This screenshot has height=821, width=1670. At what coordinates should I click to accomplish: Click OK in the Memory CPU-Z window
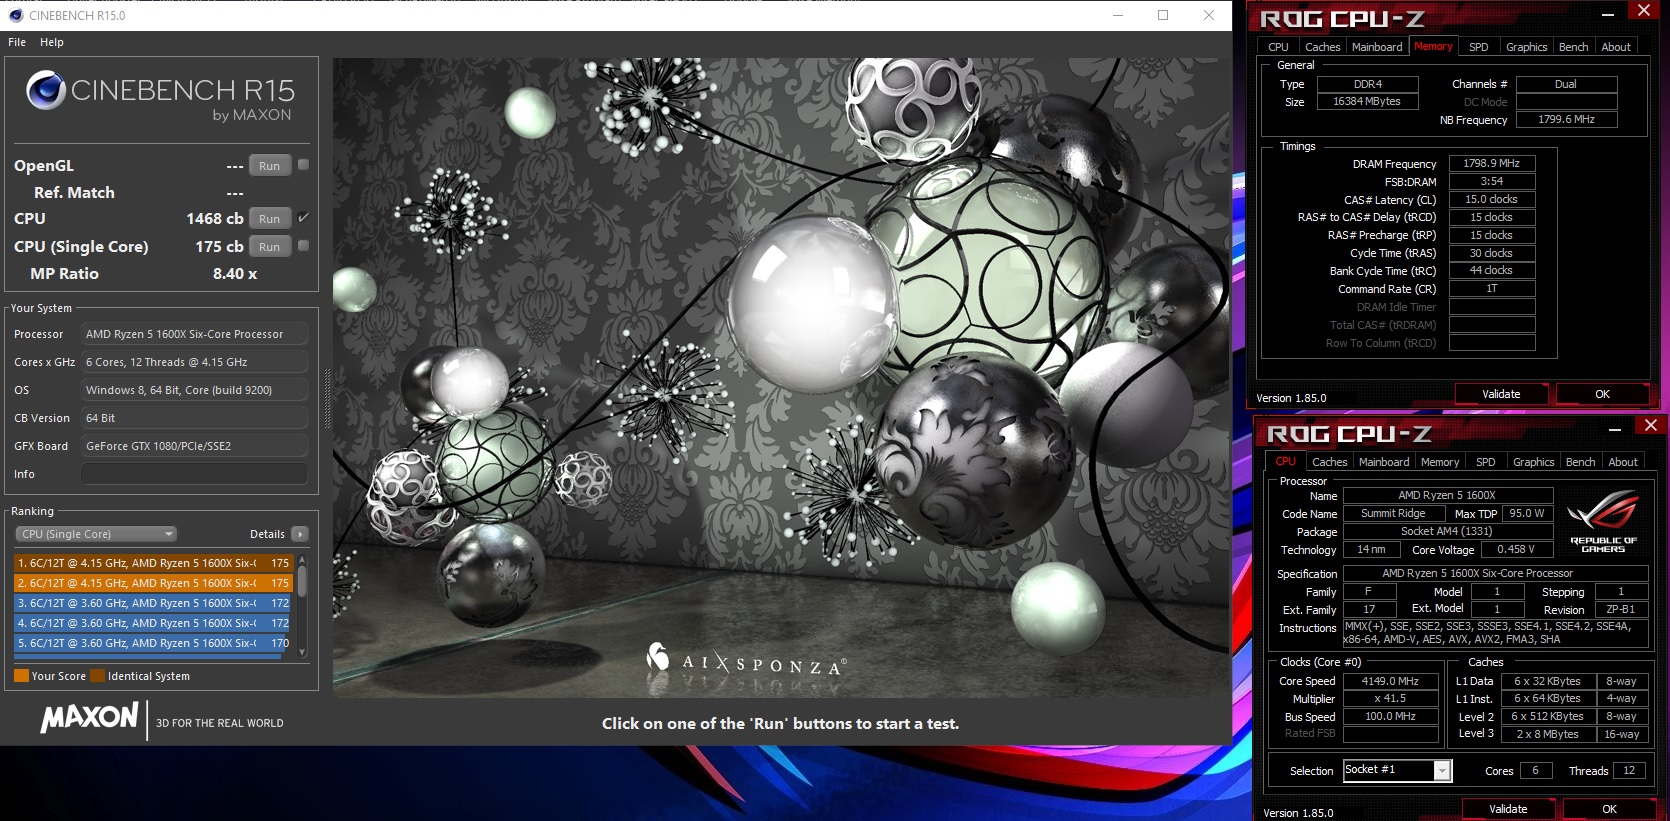click(x=1602, y=394)
